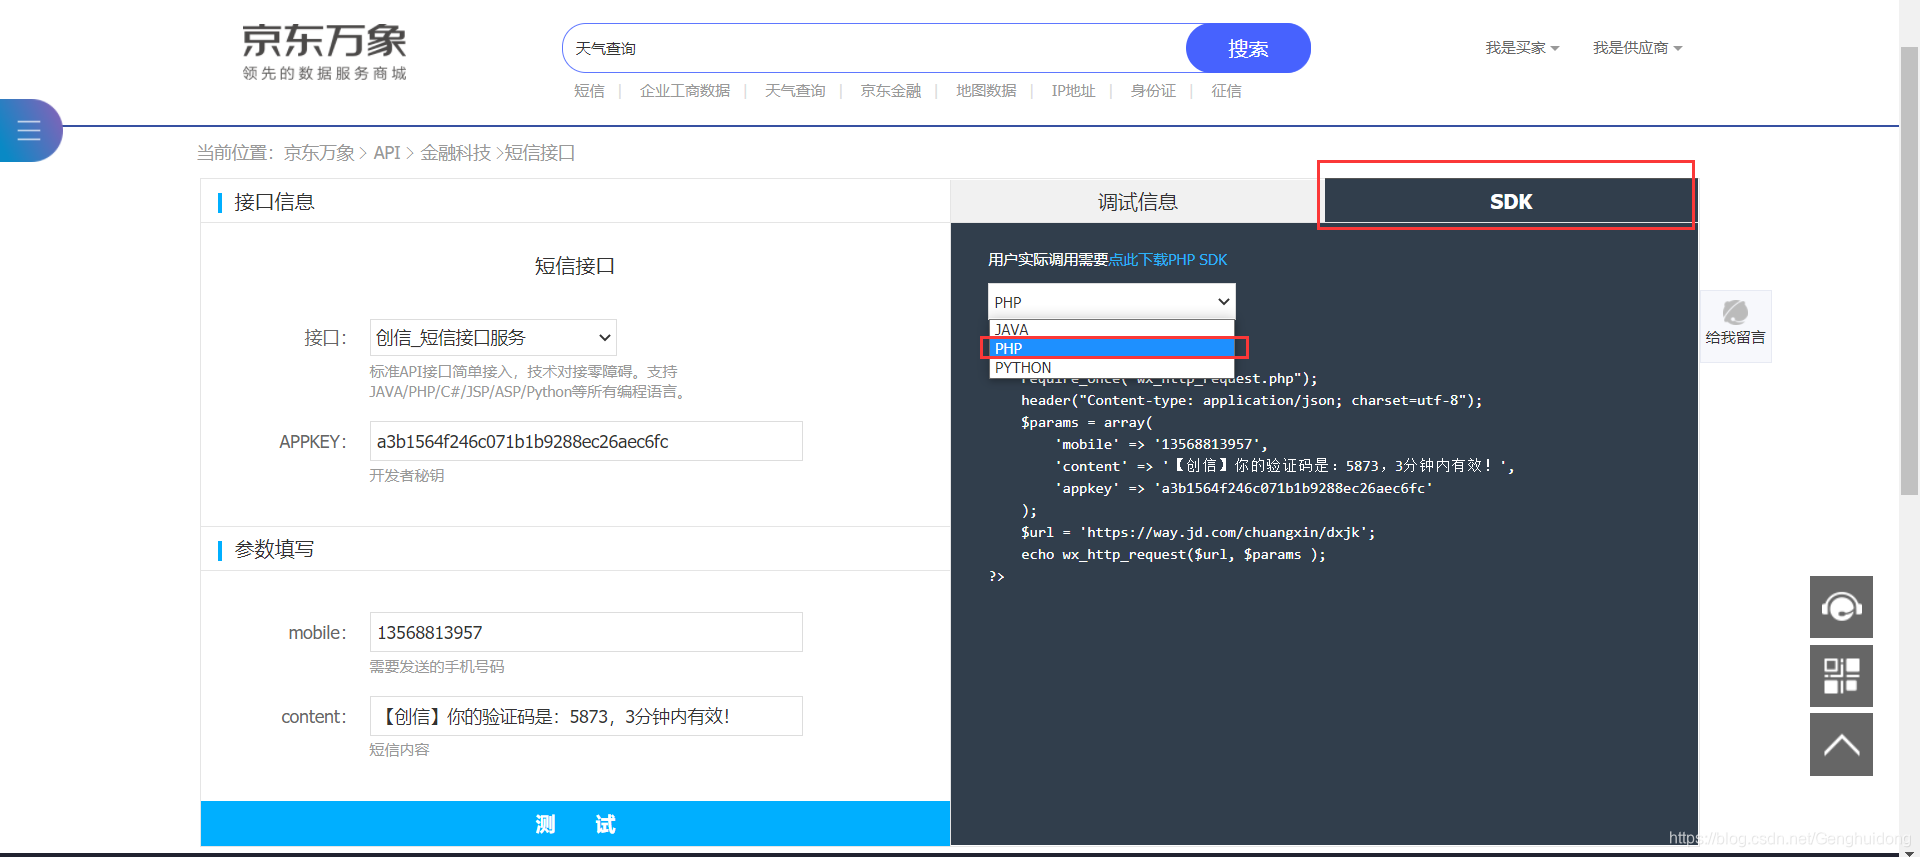Open the 地图数据 quick link

pos(986,91)
